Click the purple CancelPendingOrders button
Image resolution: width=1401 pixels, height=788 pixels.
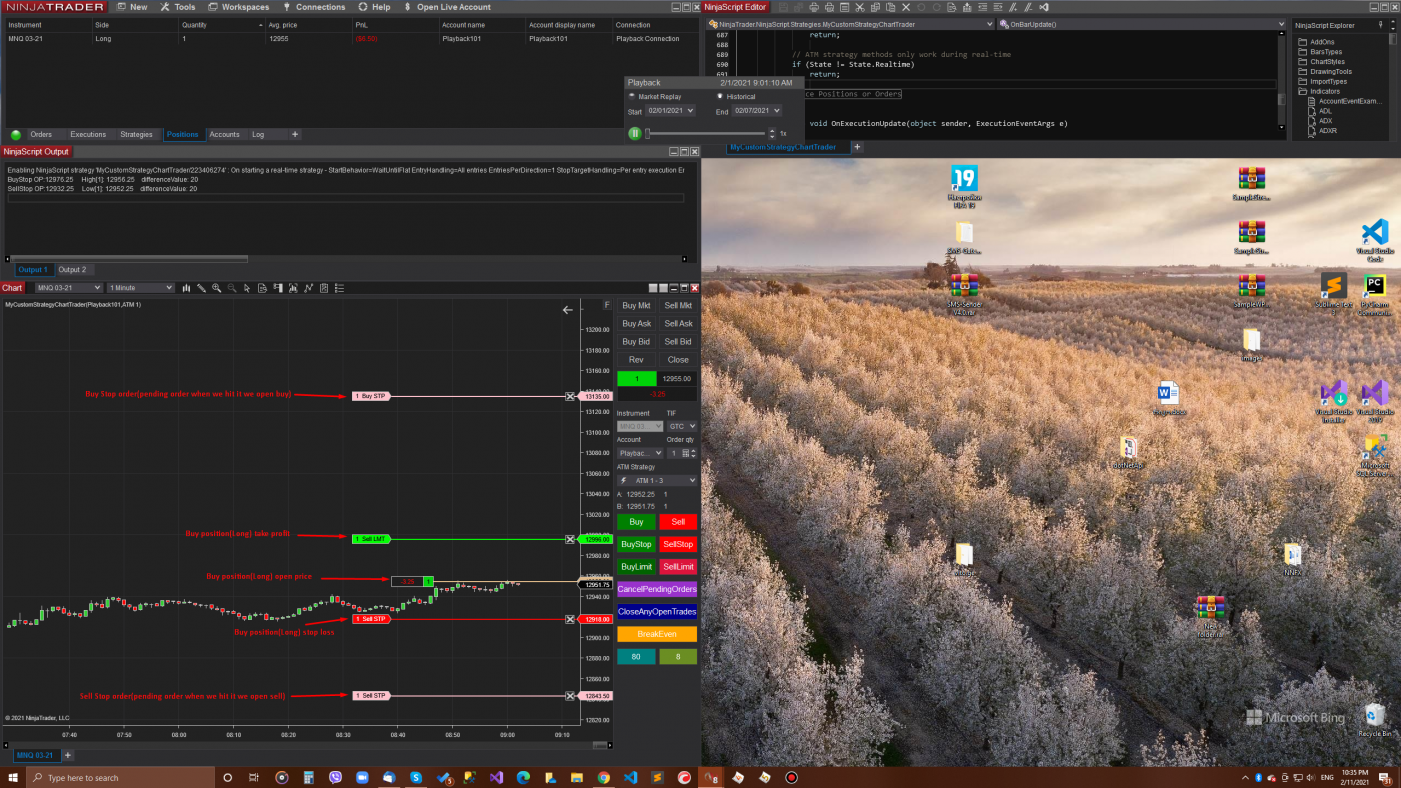click(x=657, y=589)
